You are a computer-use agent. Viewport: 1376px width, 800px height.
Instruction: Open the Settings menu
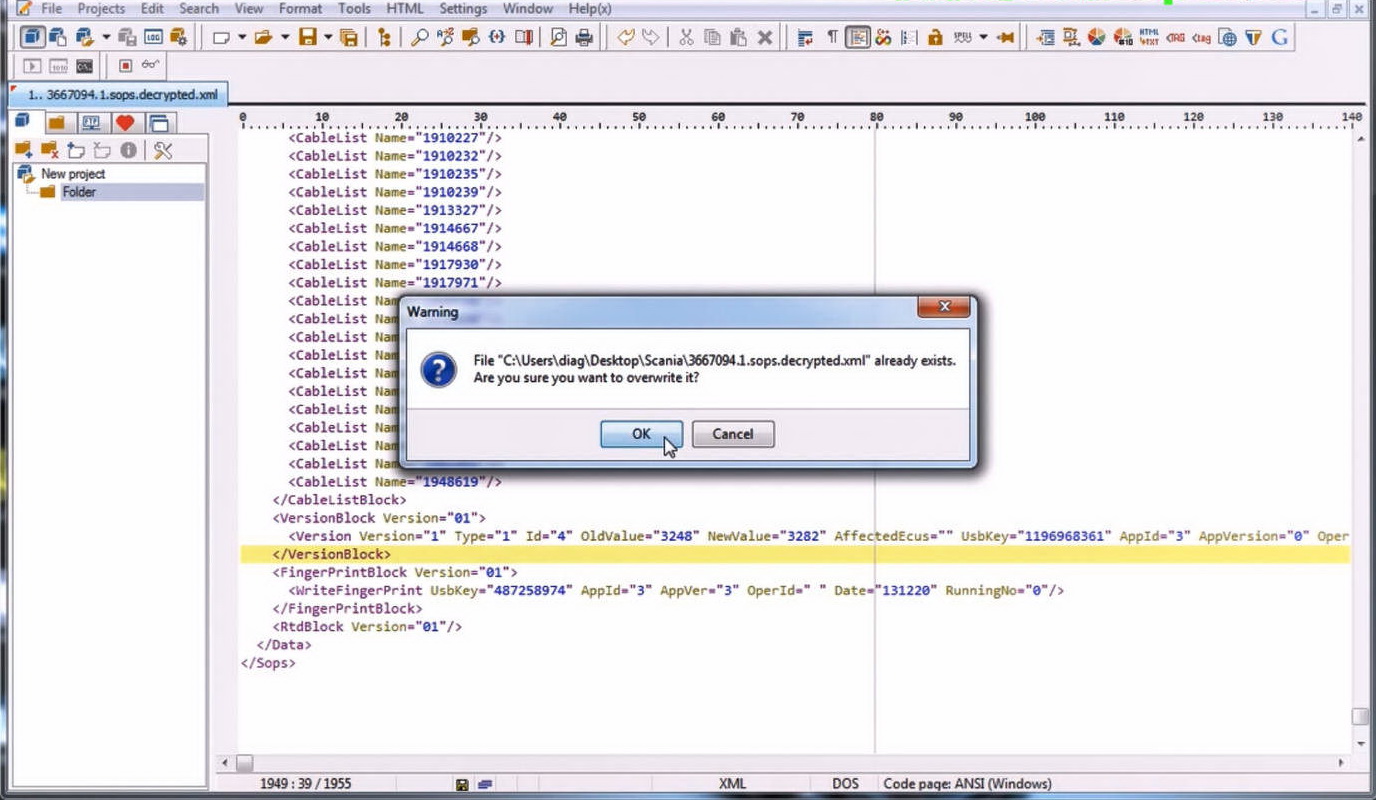point(463,8)
